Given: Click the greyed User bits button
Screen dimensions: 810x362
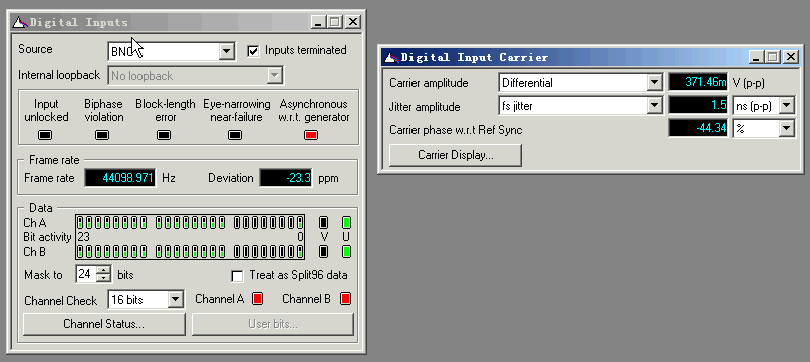Looking at the screenshot, I should [x=273, y=324].
